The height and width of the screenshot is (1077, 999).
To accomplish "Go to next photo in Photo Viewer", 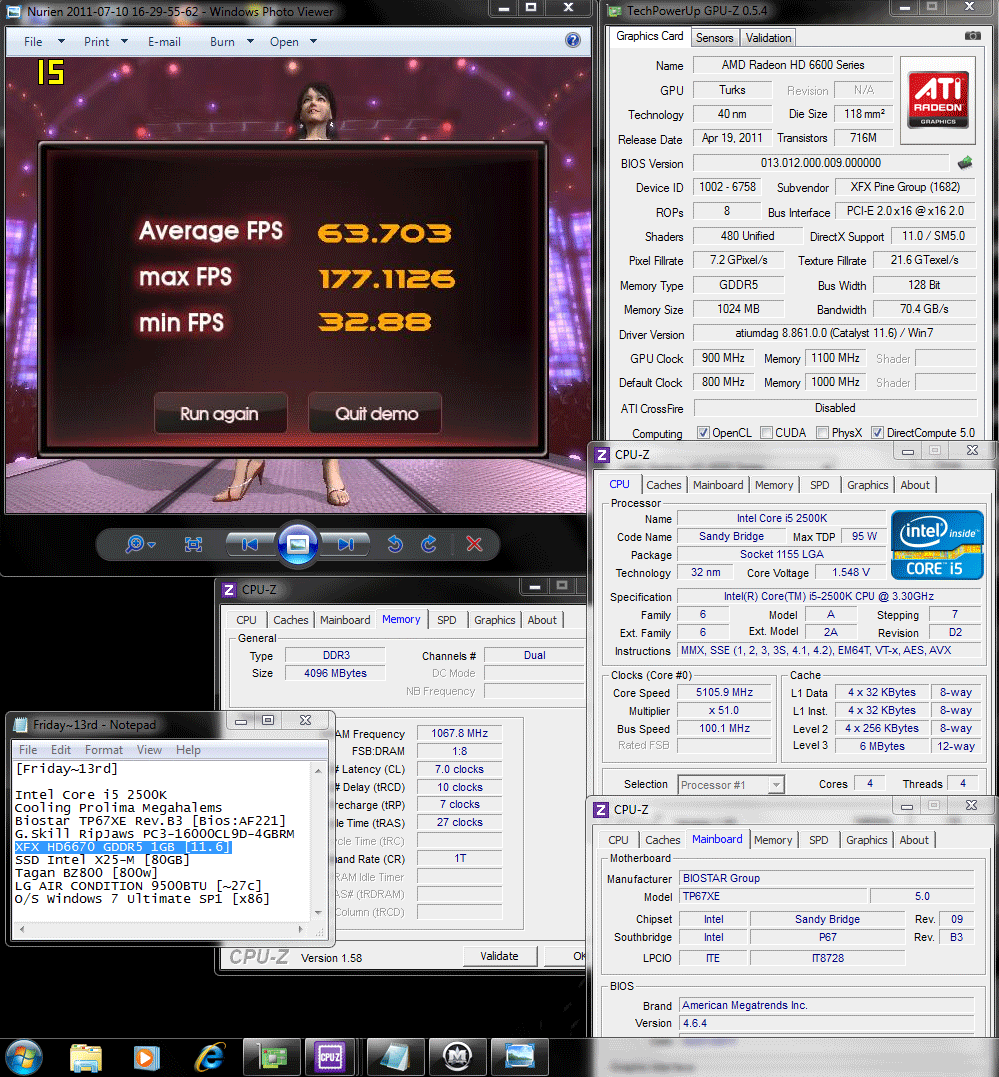I will point(346,545).
